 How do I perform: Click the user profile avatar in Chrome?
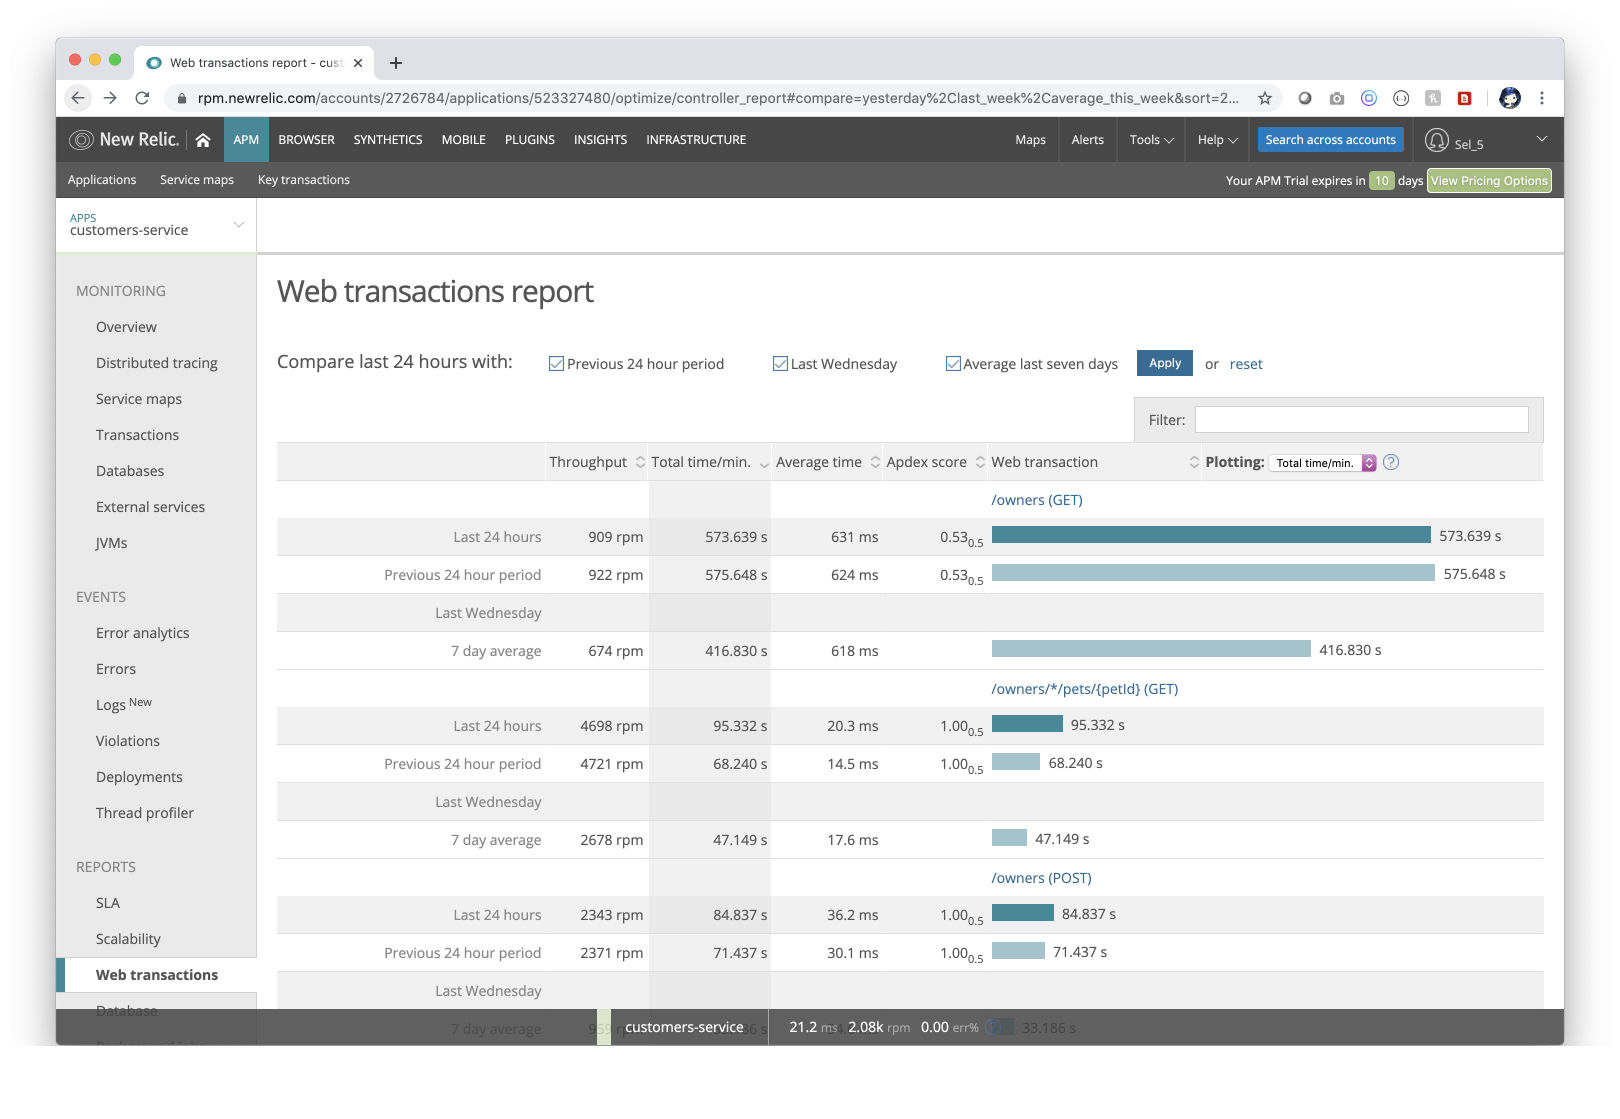(x=1510, y=98)
